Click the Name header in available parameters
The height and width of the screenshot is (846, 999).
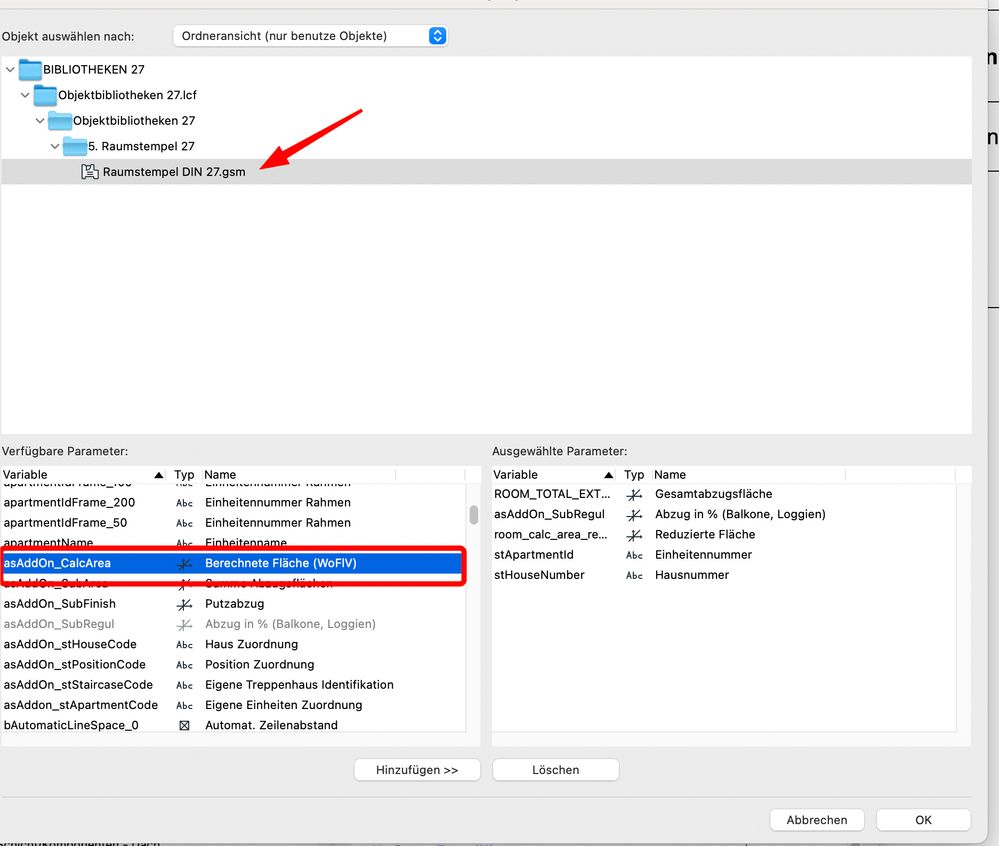click(299, 475)
